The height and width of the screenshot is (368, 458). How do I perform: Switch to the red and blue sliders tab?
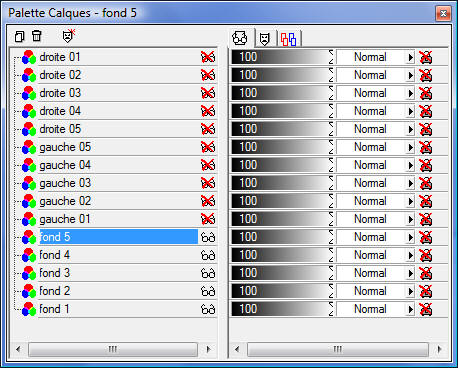pyautogui.click(x=288, y=39)
